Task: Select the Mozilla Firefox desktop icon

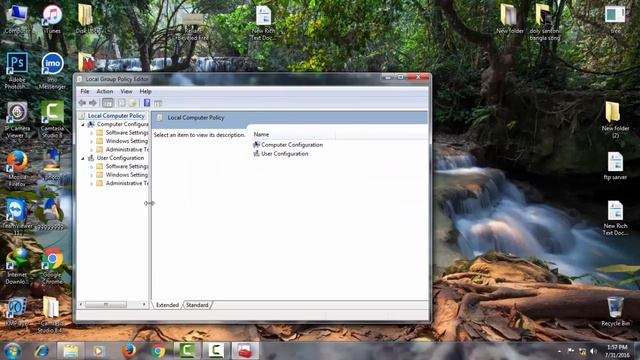Action: (17, 168)
